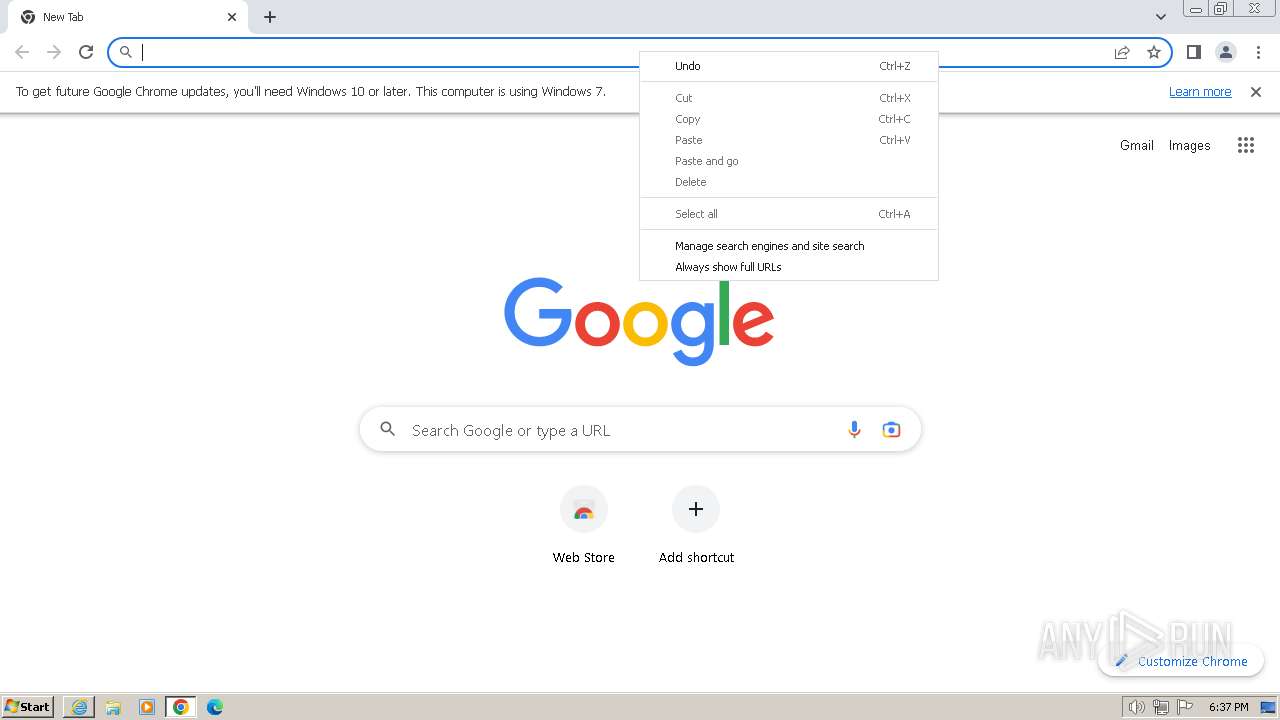Open Windows Media Player from taskbar

point(147,707)
